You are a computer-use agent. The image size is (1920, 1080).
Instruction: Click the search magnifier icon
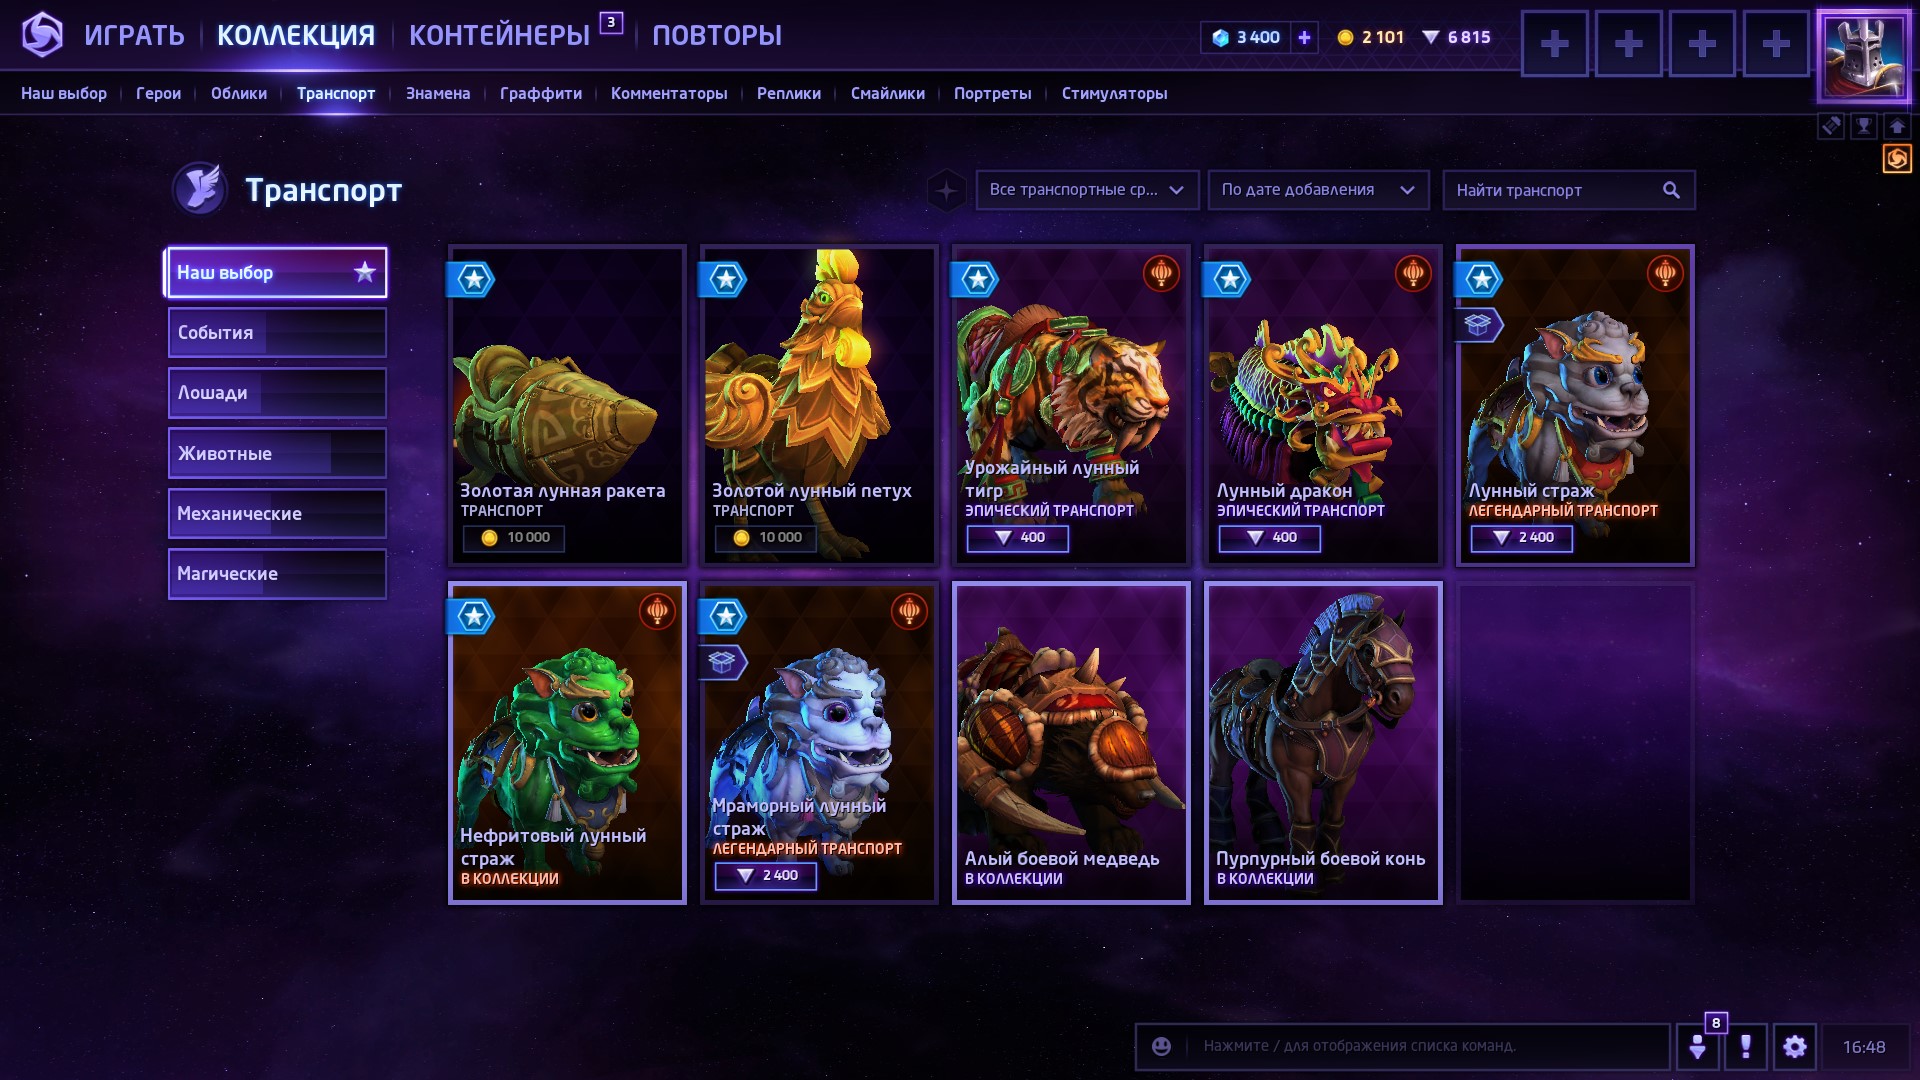(x=1671, y=190)
